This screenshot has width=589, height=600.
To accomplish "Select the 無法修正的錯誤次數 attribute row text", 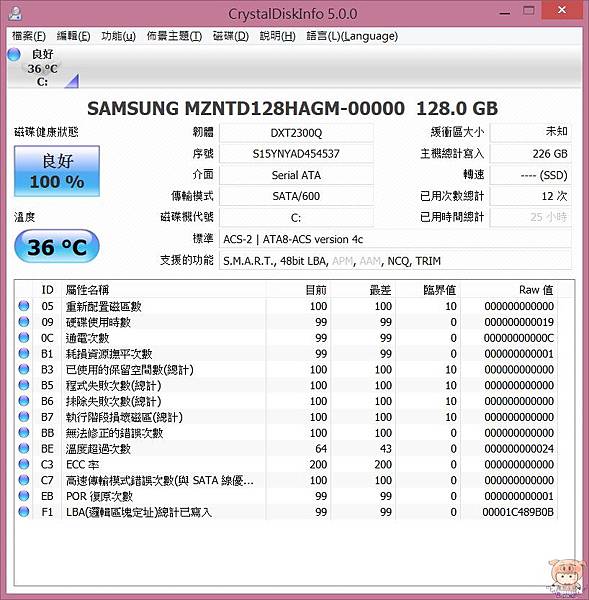I will coord(114,433).
